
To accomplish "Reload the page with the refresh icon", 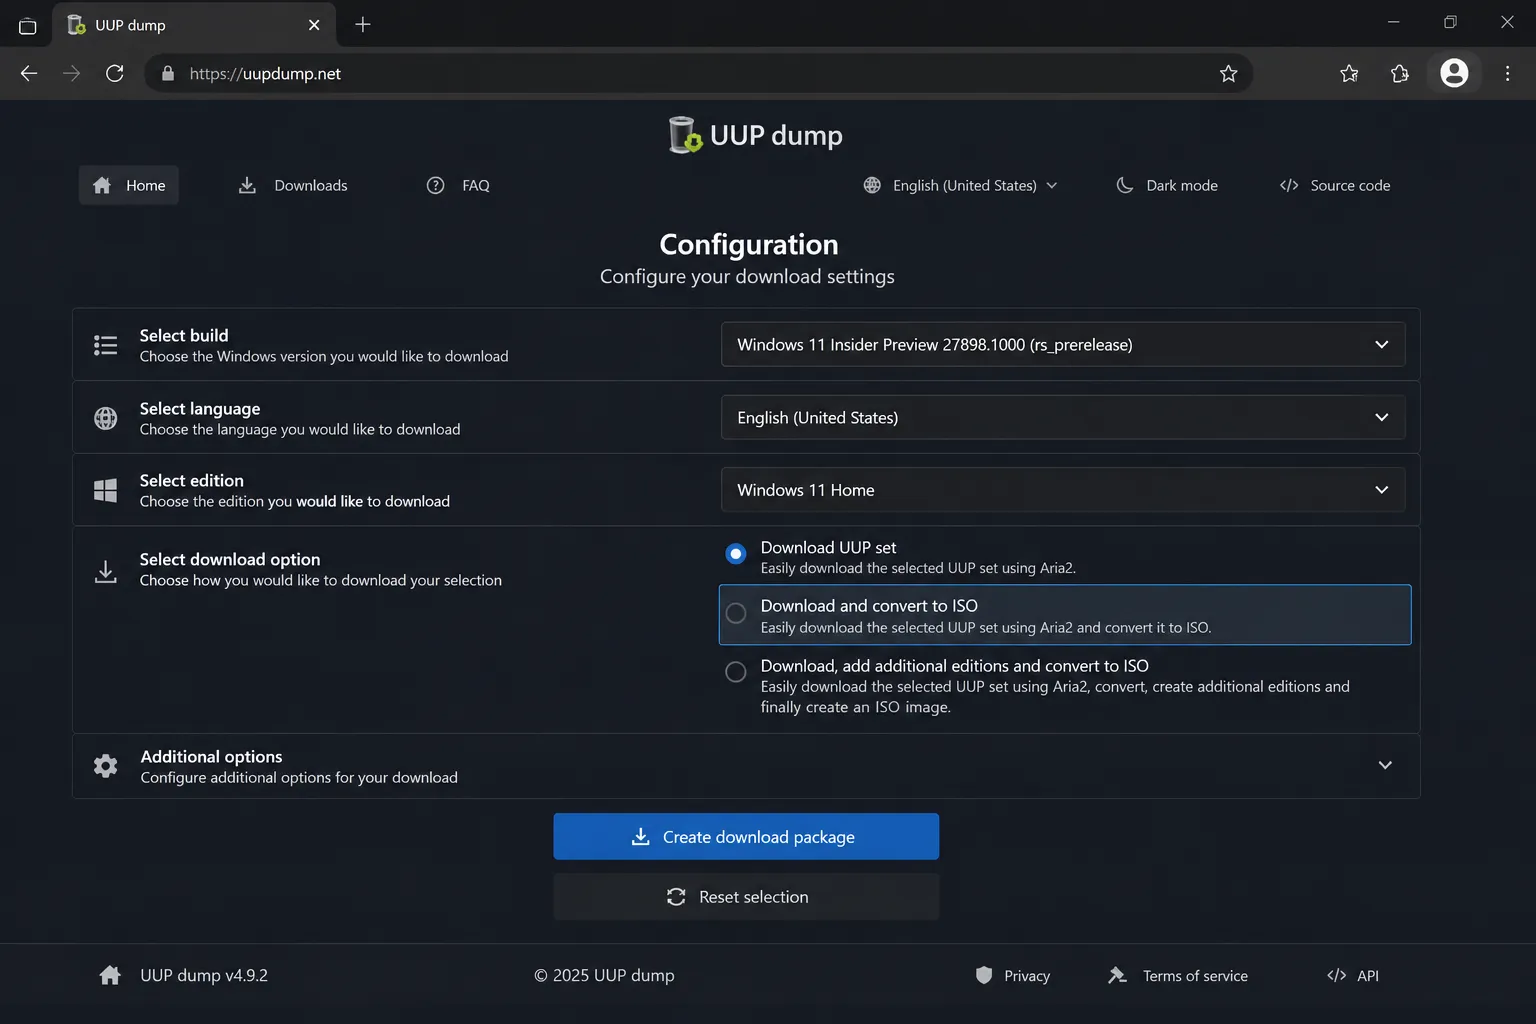I will [x=115, y=73].
